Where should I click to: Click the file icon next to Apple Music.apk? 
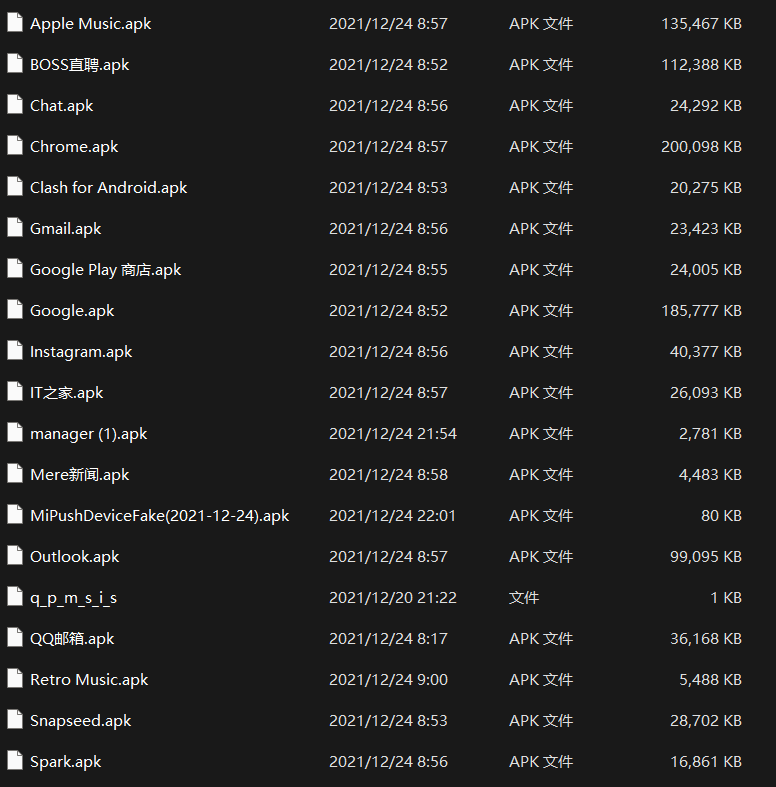pos(15,23)
